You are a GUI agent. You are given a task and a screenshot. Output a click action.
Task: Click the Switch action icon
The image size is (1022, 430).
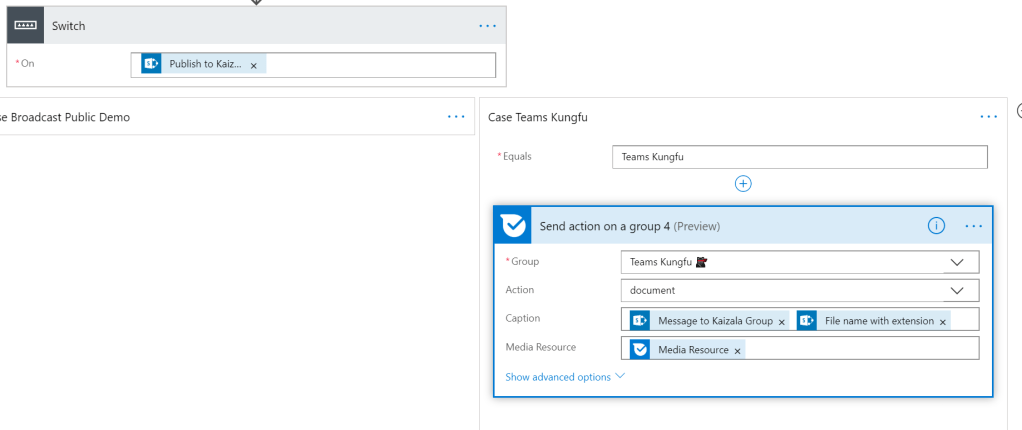(x=25, y=26)
